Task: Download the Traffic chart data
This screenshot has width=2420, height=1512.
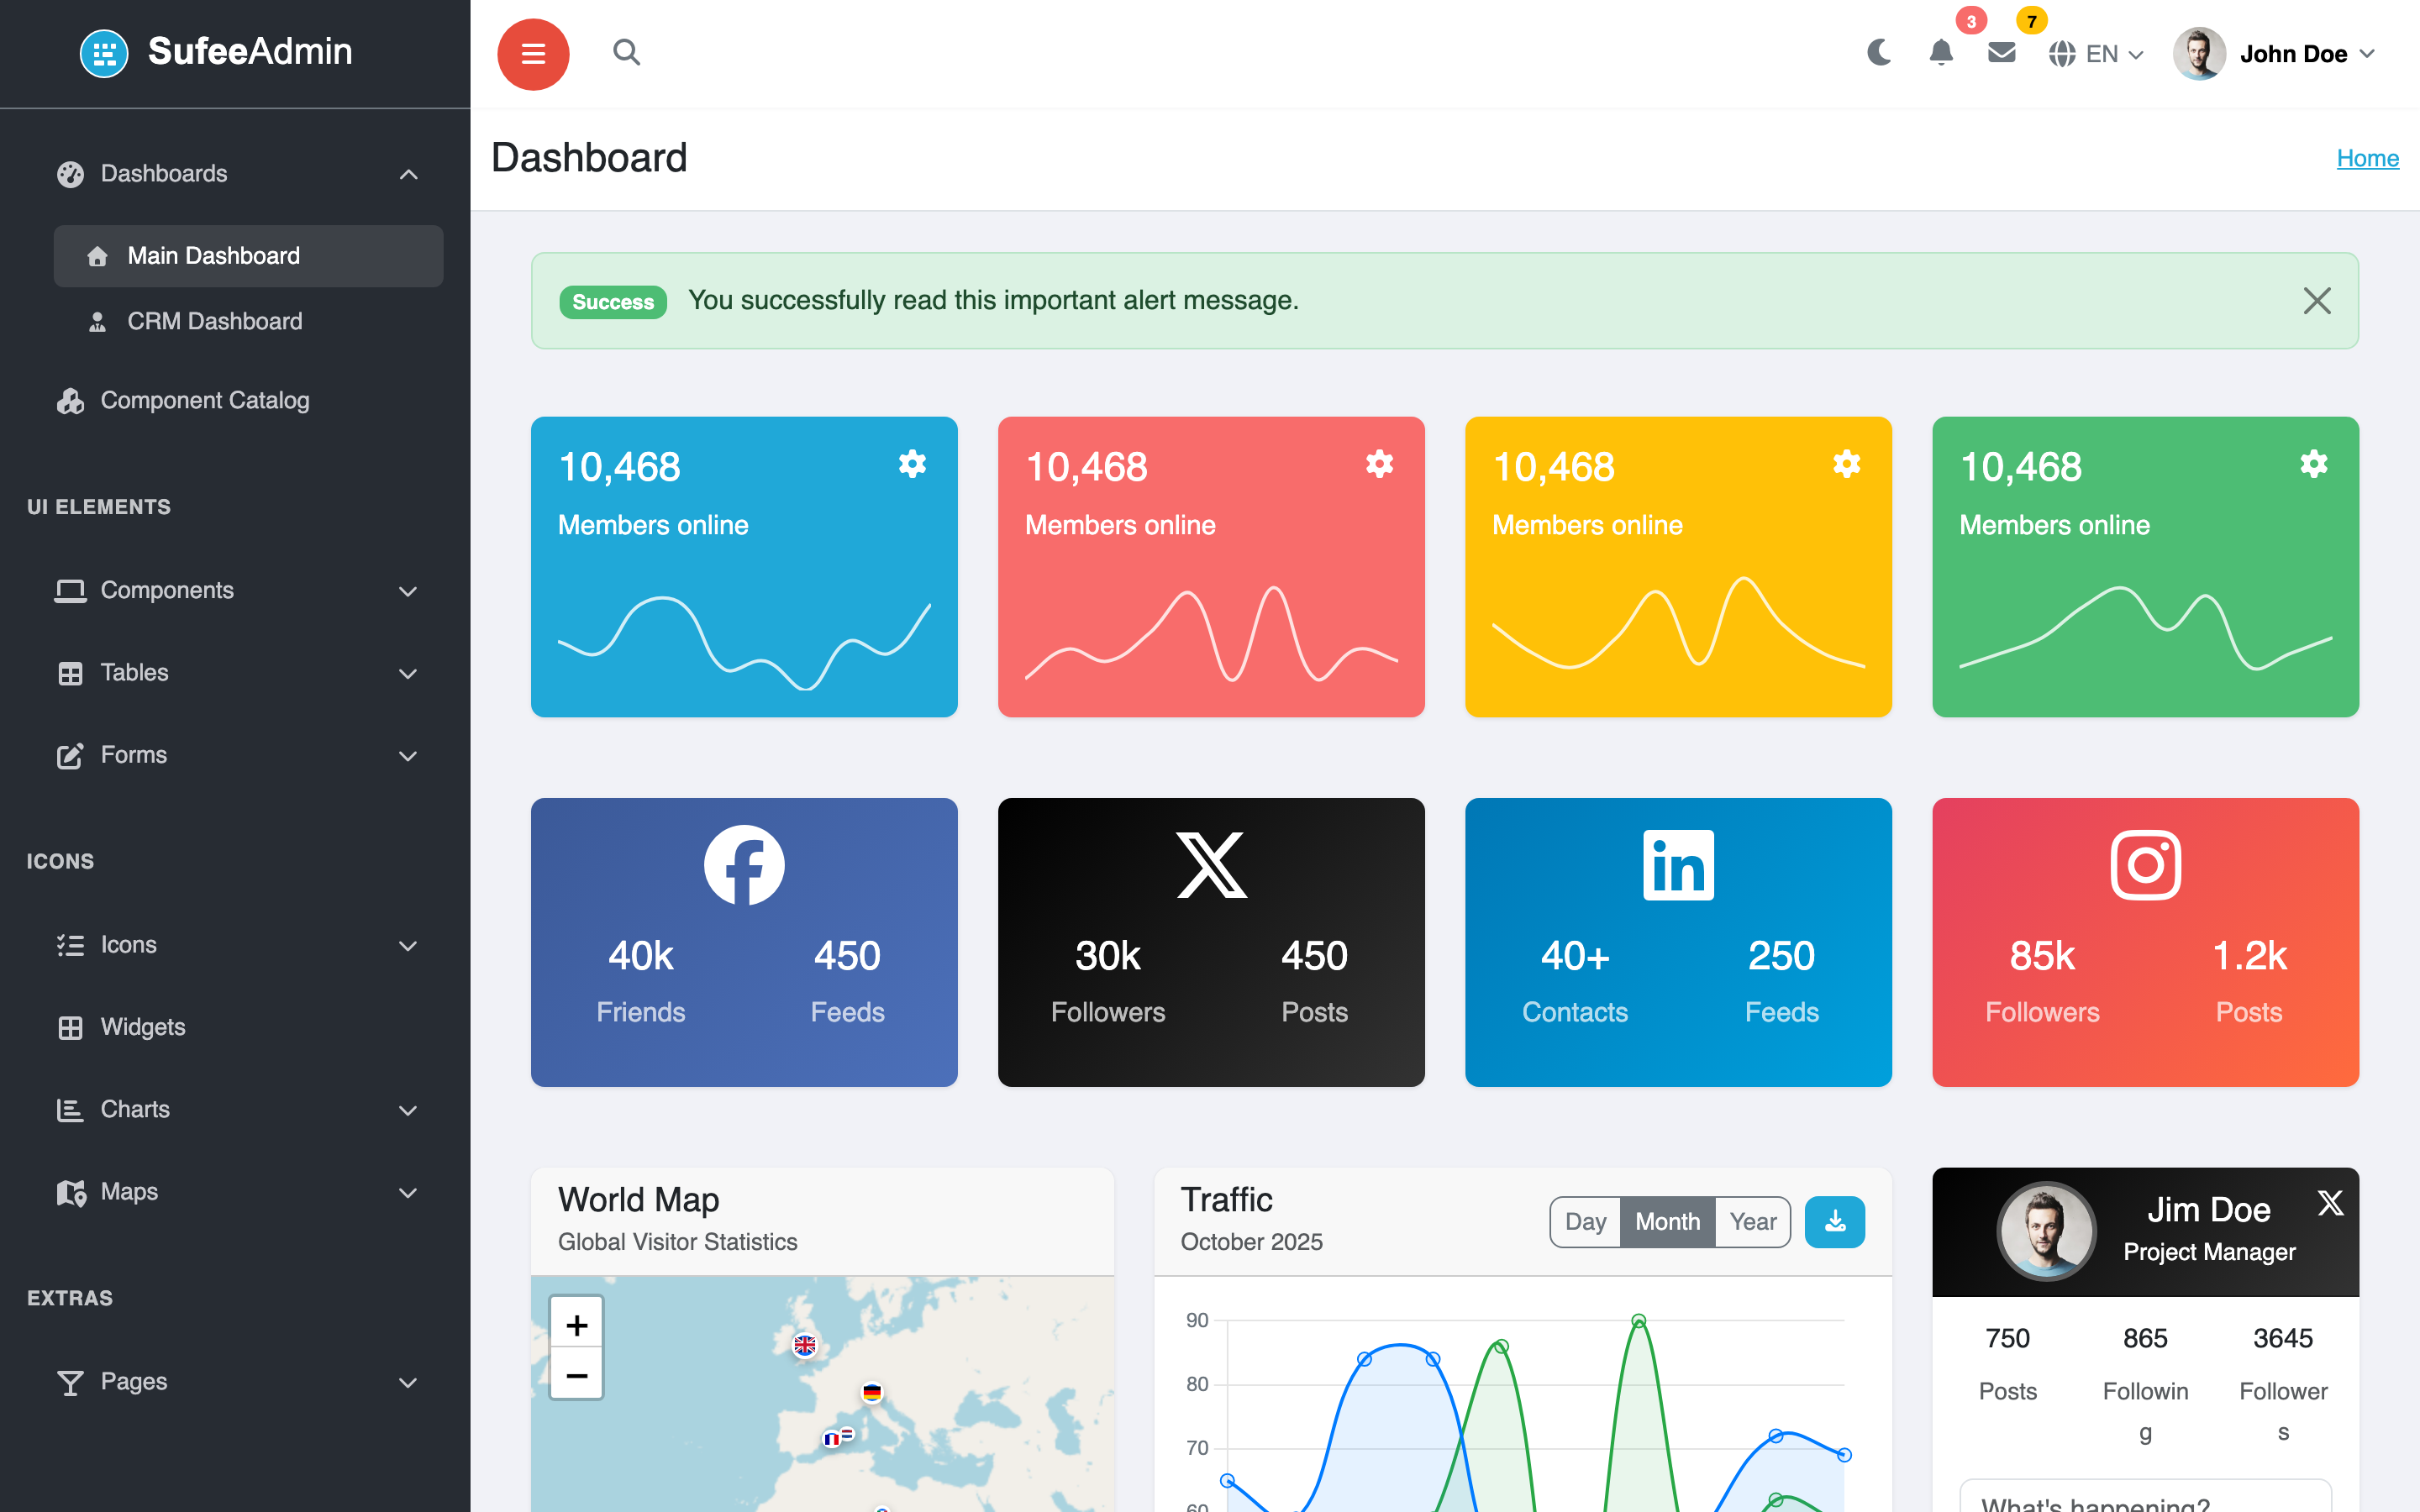Action: click(x=1835, y=1222)
